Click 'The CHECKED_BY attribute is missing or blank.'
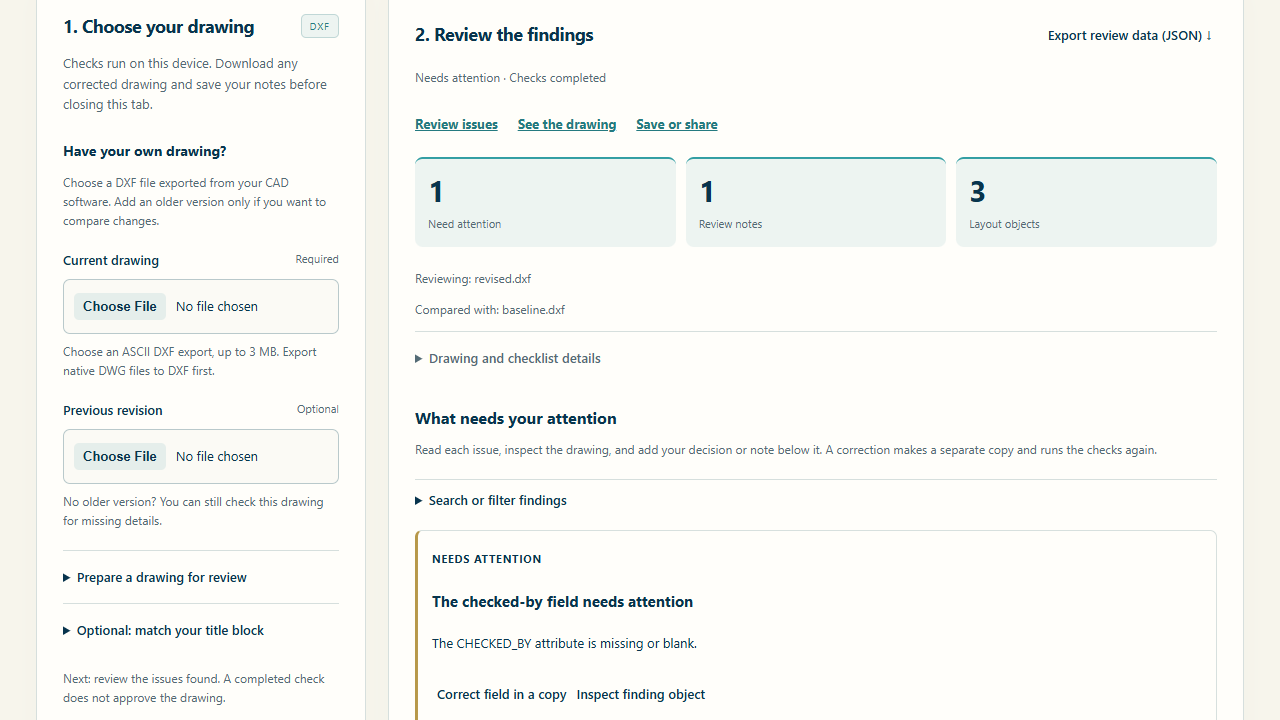 [x=564, y=643]
